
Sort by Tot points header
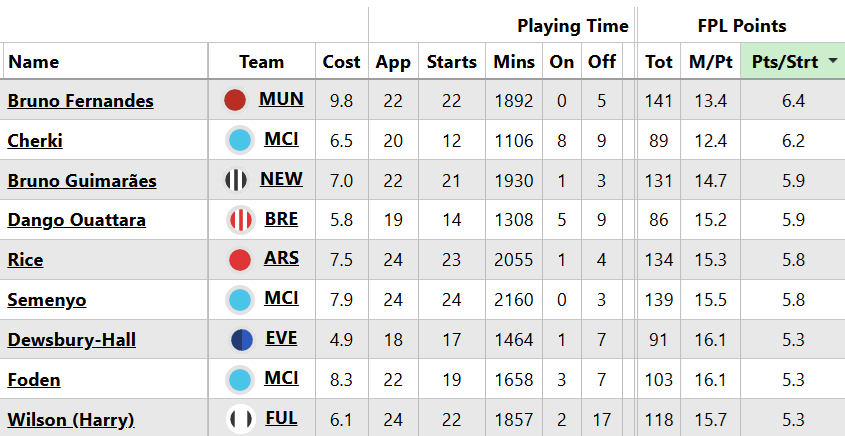[659, 62]
